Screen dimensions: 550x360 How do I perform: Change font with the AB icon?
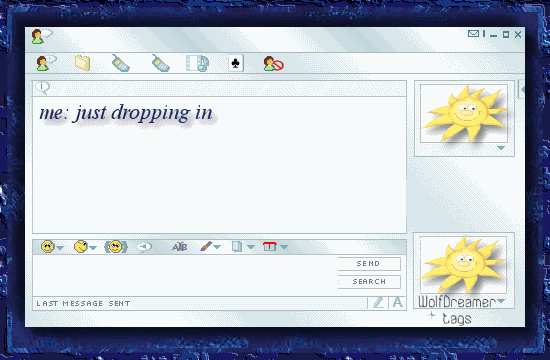coord(179,247)
